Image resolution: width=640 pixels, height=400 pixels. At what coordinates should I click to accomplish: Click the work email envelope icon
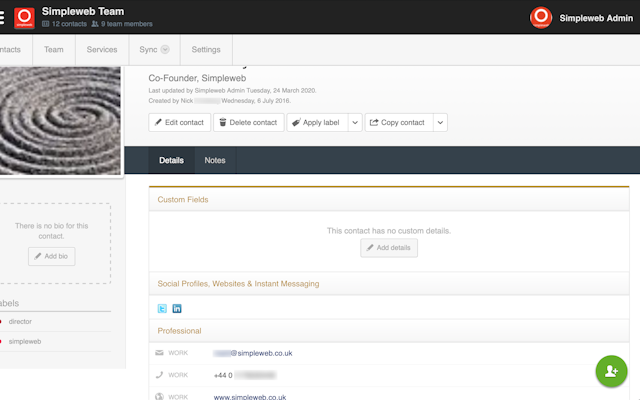[160, 353]
